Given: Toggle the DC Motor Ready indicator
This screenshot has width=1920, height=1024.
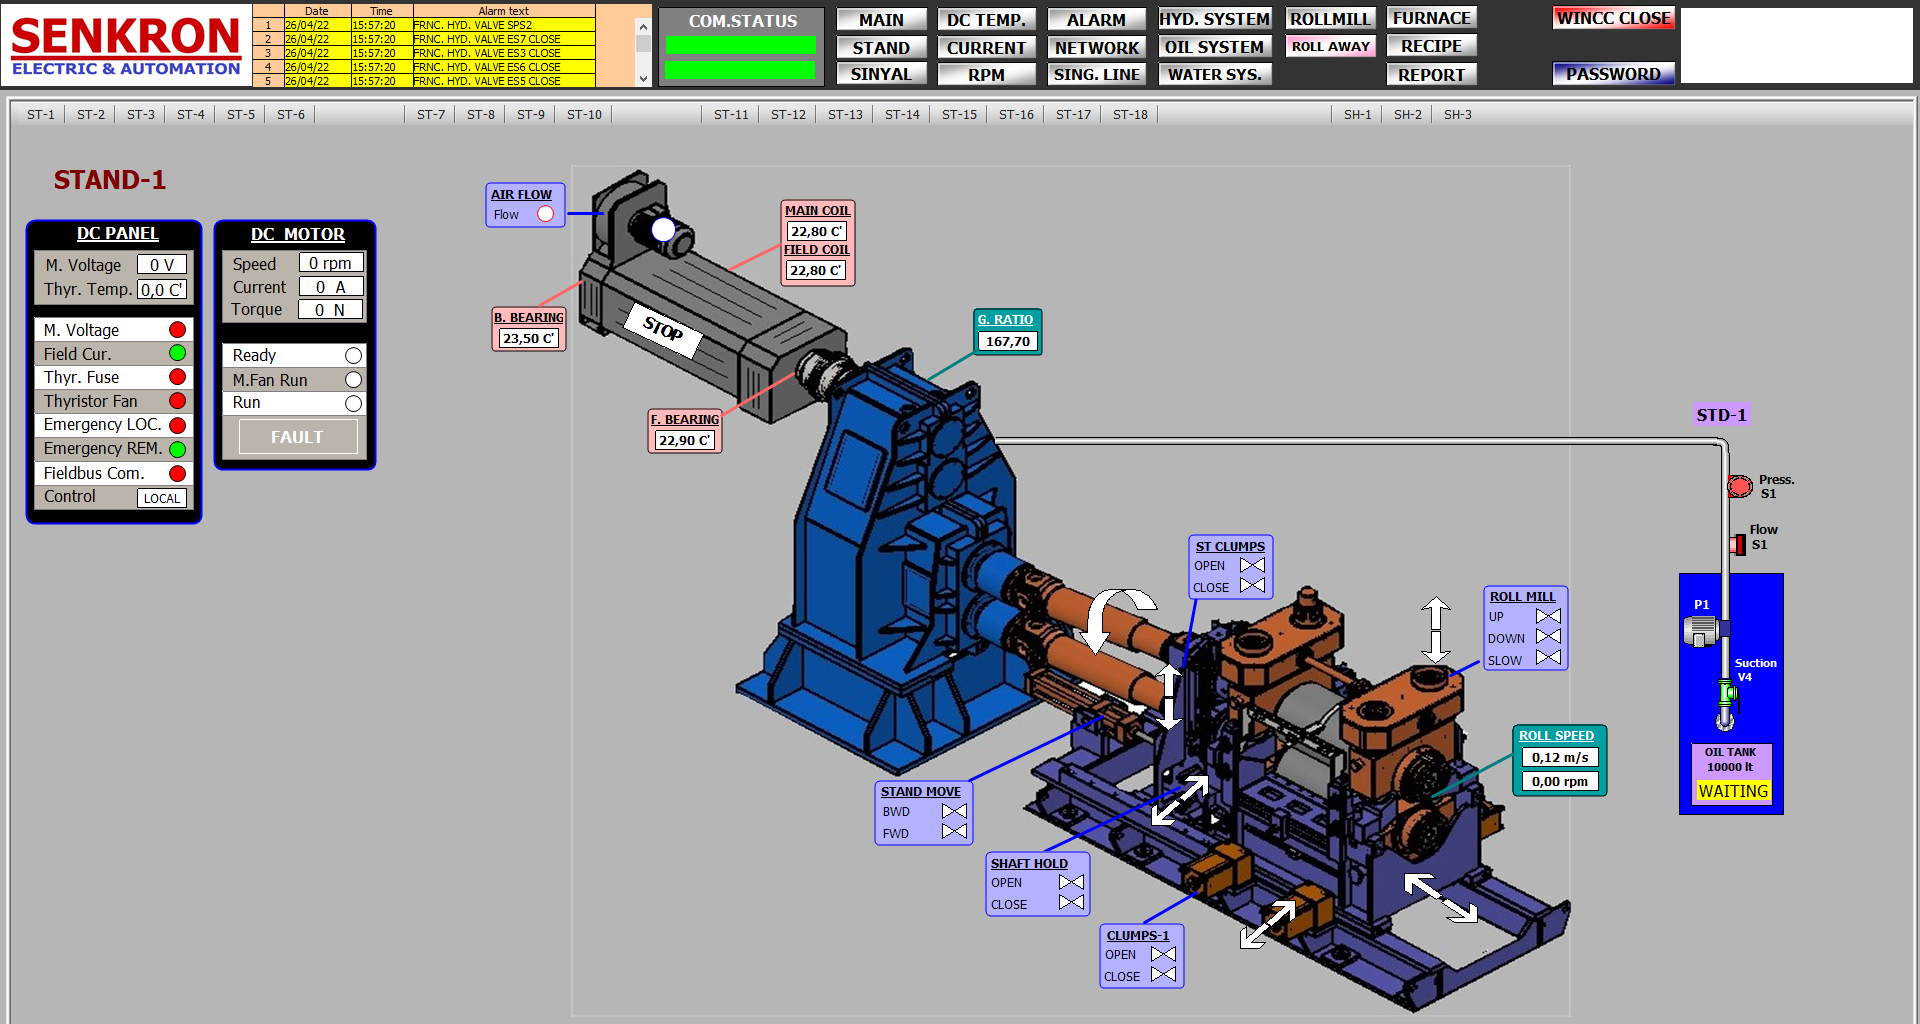Looking at the screenshot, I should click(x=353, y=356).
